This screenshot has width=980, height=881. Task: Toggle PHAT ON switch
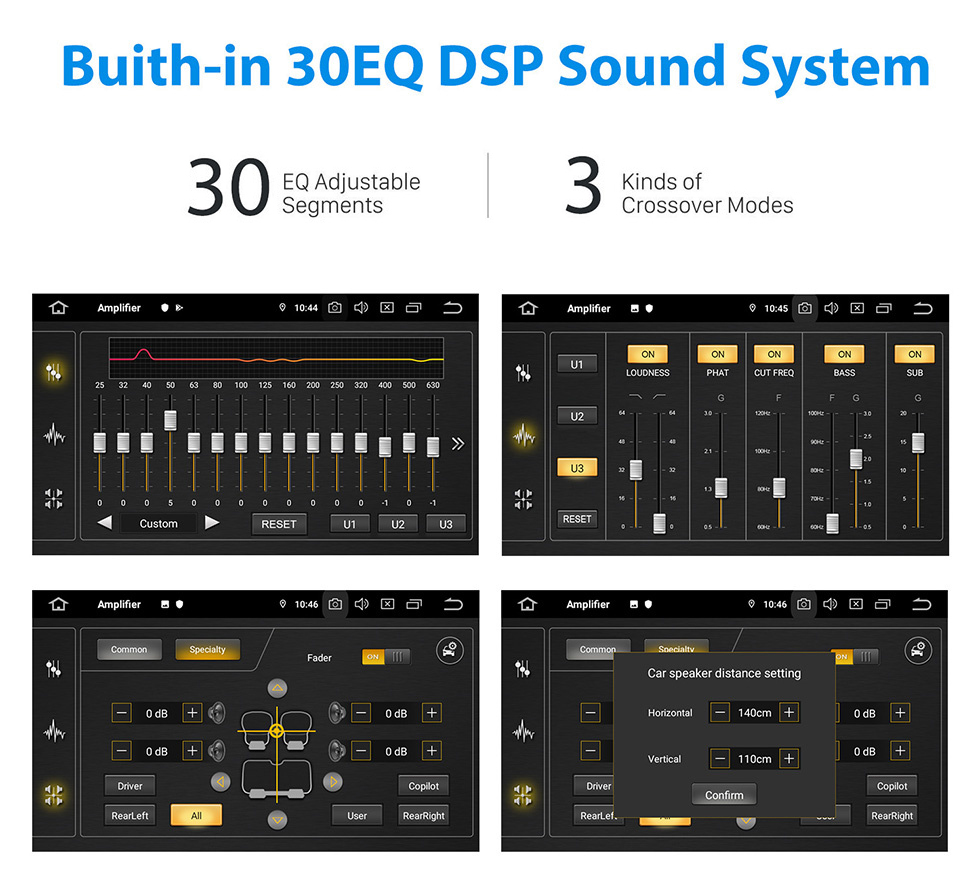tap(718, 354)
